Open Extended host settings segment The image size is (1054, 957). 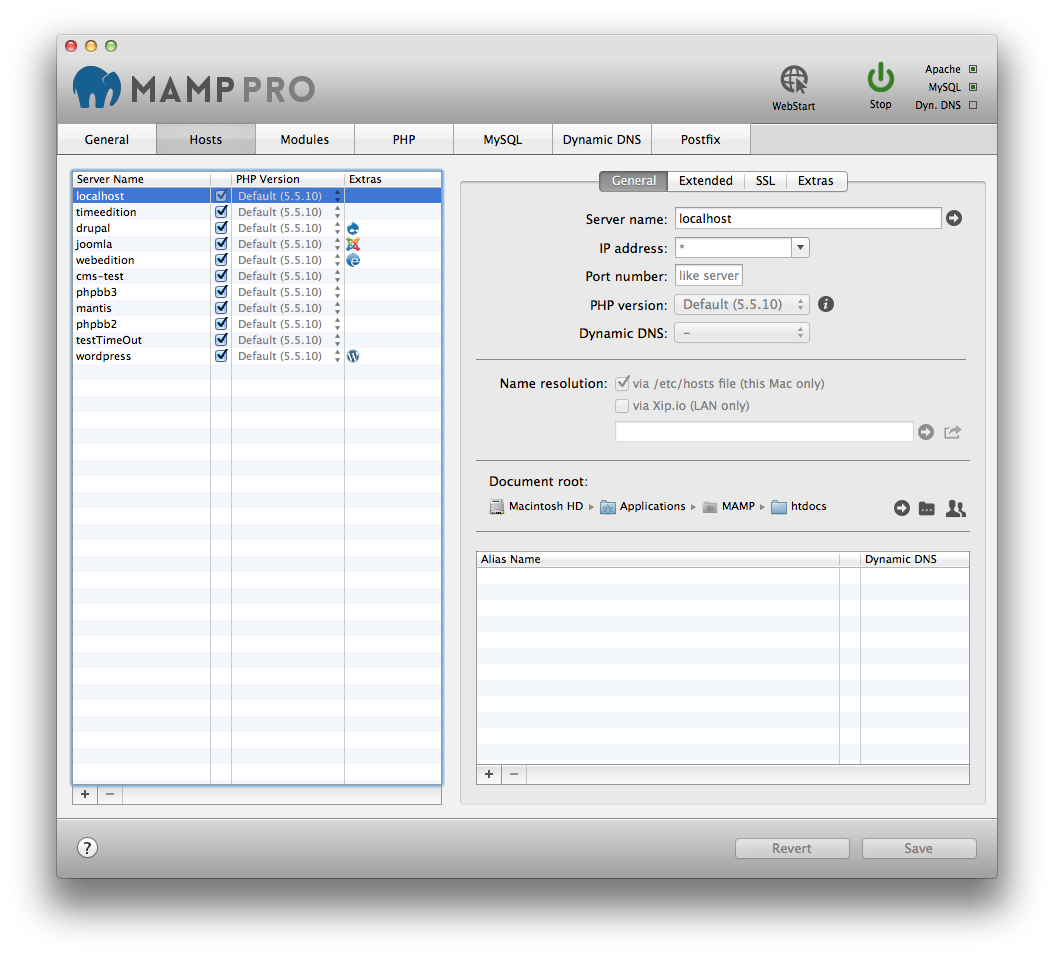pos(706,181)
